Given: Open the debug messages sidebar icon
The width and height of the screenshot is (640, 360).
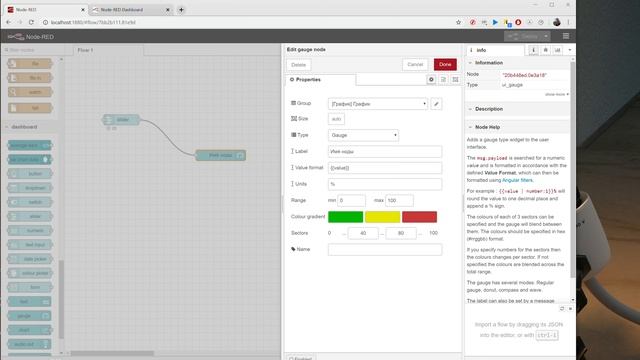Looking at the screenshot, I should (x=545, y=50).
